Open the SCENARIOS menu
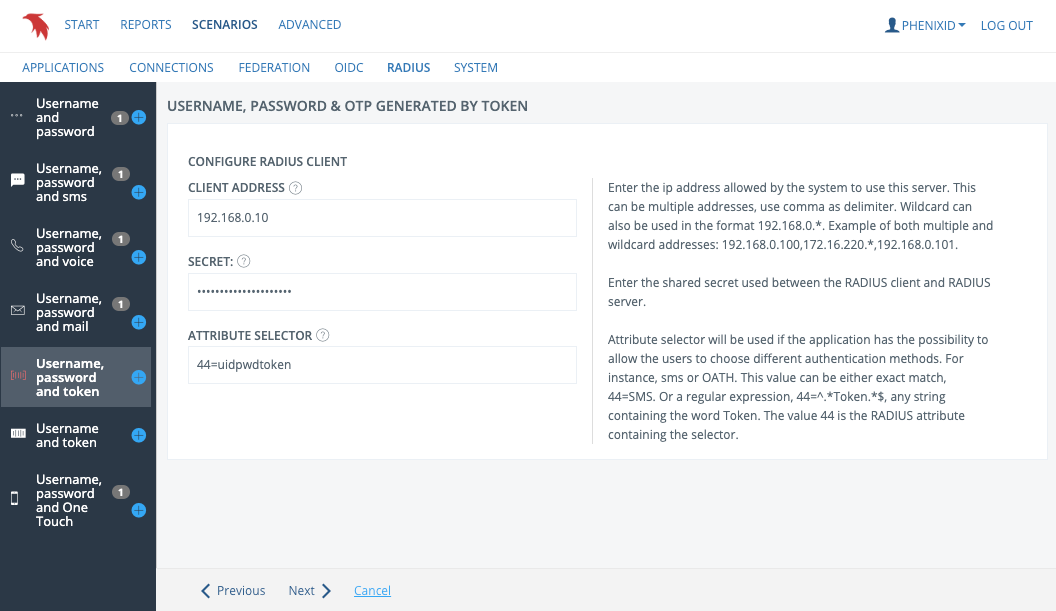The image size is (1056, 611). (x=224, y=25)
